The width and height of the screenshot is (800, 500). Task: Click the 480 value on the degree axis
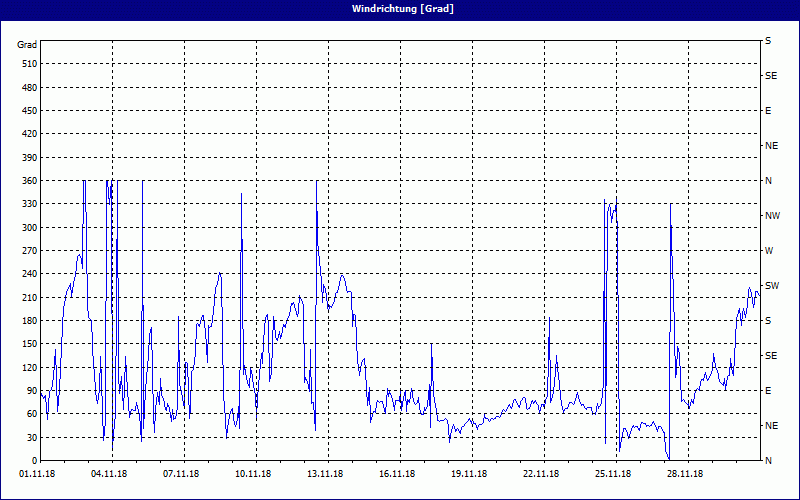(31, 88)
